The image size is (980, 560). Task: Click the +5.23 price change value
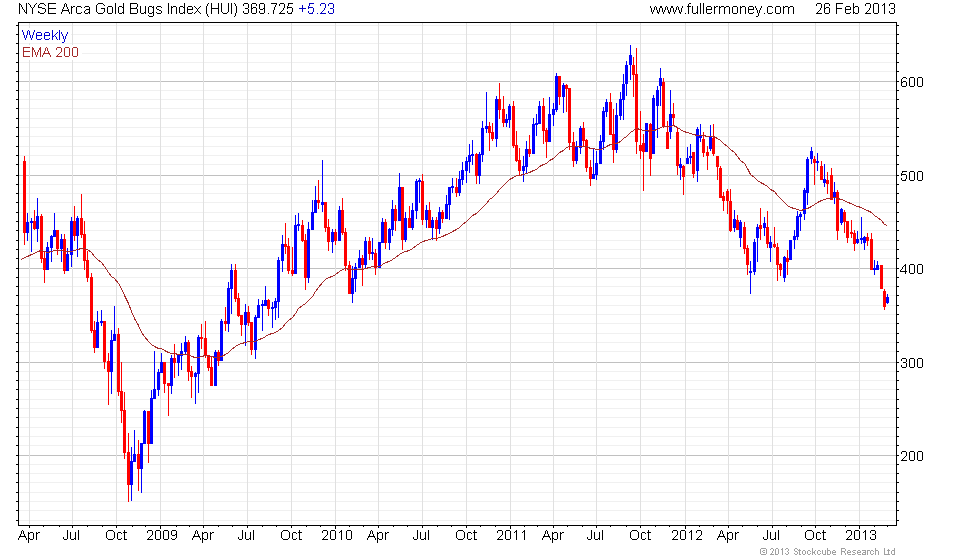pos(316,9)
